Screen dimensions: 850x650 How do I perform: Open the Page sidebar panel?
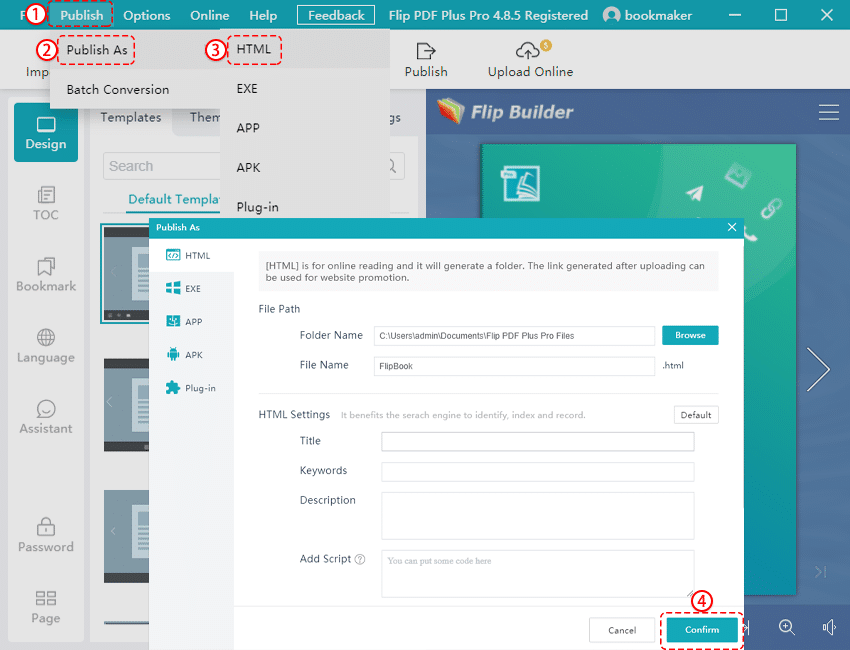[x=46, y=607]
